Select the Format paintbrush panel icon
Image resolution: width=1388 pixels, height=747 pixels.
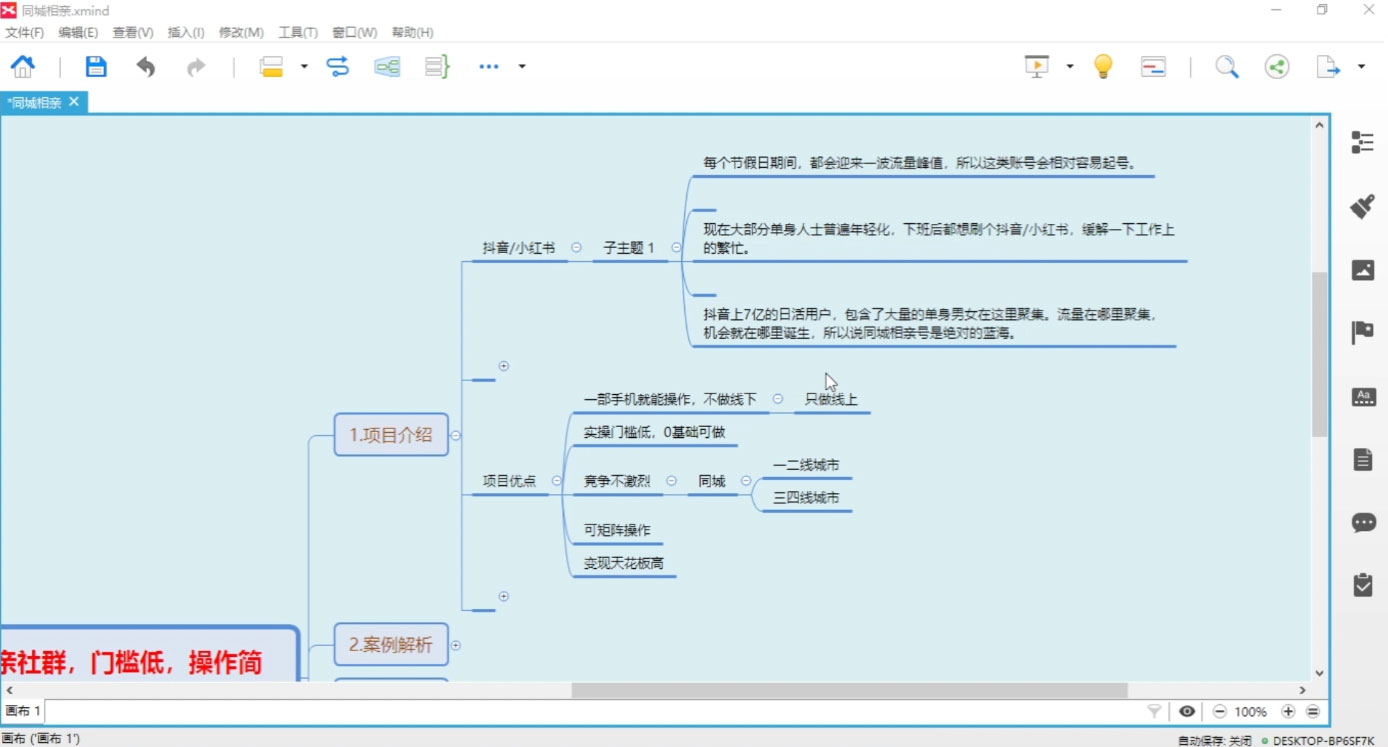(x=1362, y=206)
